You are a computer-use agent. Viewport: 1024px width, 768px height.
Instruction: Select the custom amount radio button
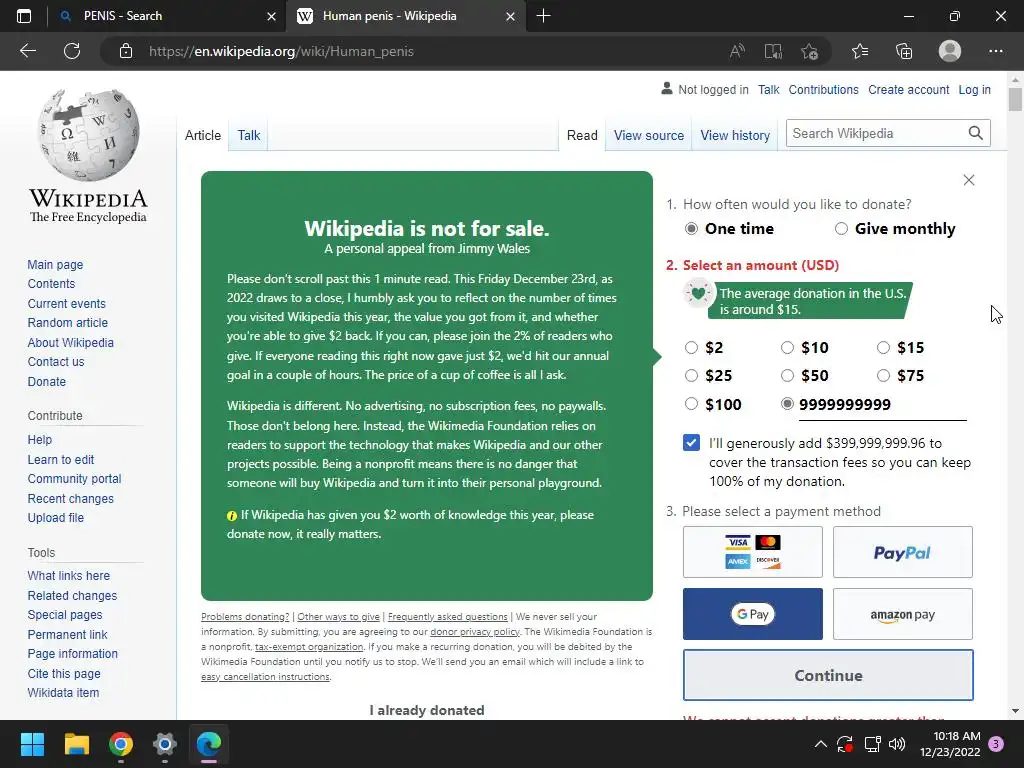(x=788, y=404)
